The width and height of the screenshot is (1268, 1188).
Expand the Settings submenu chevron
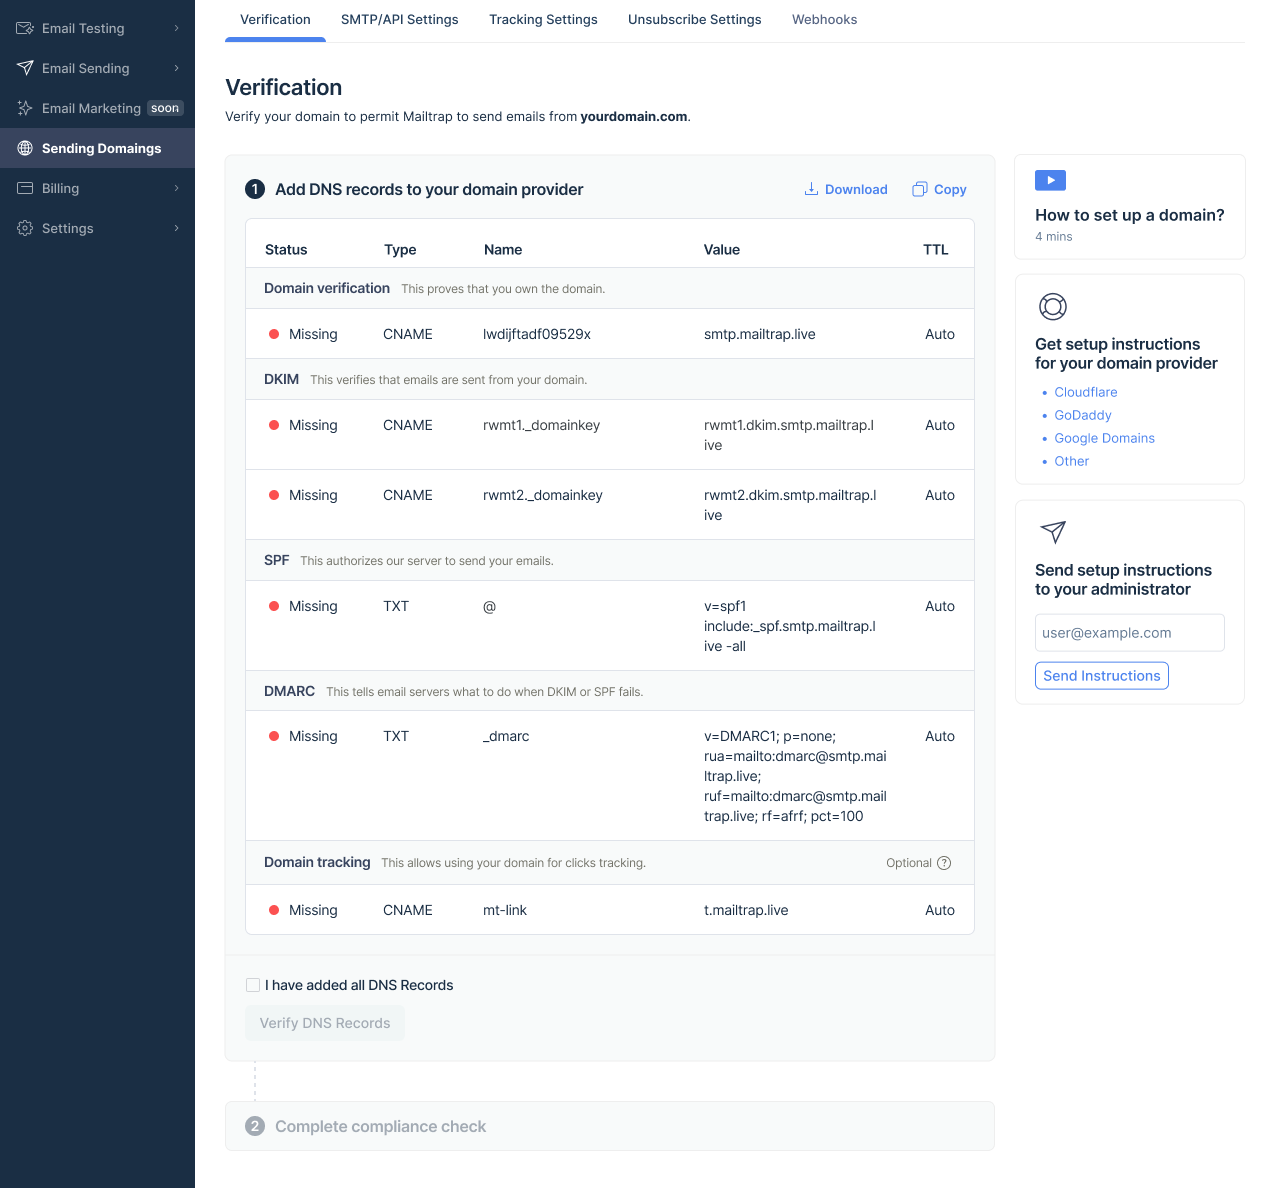tap(177, 228)
